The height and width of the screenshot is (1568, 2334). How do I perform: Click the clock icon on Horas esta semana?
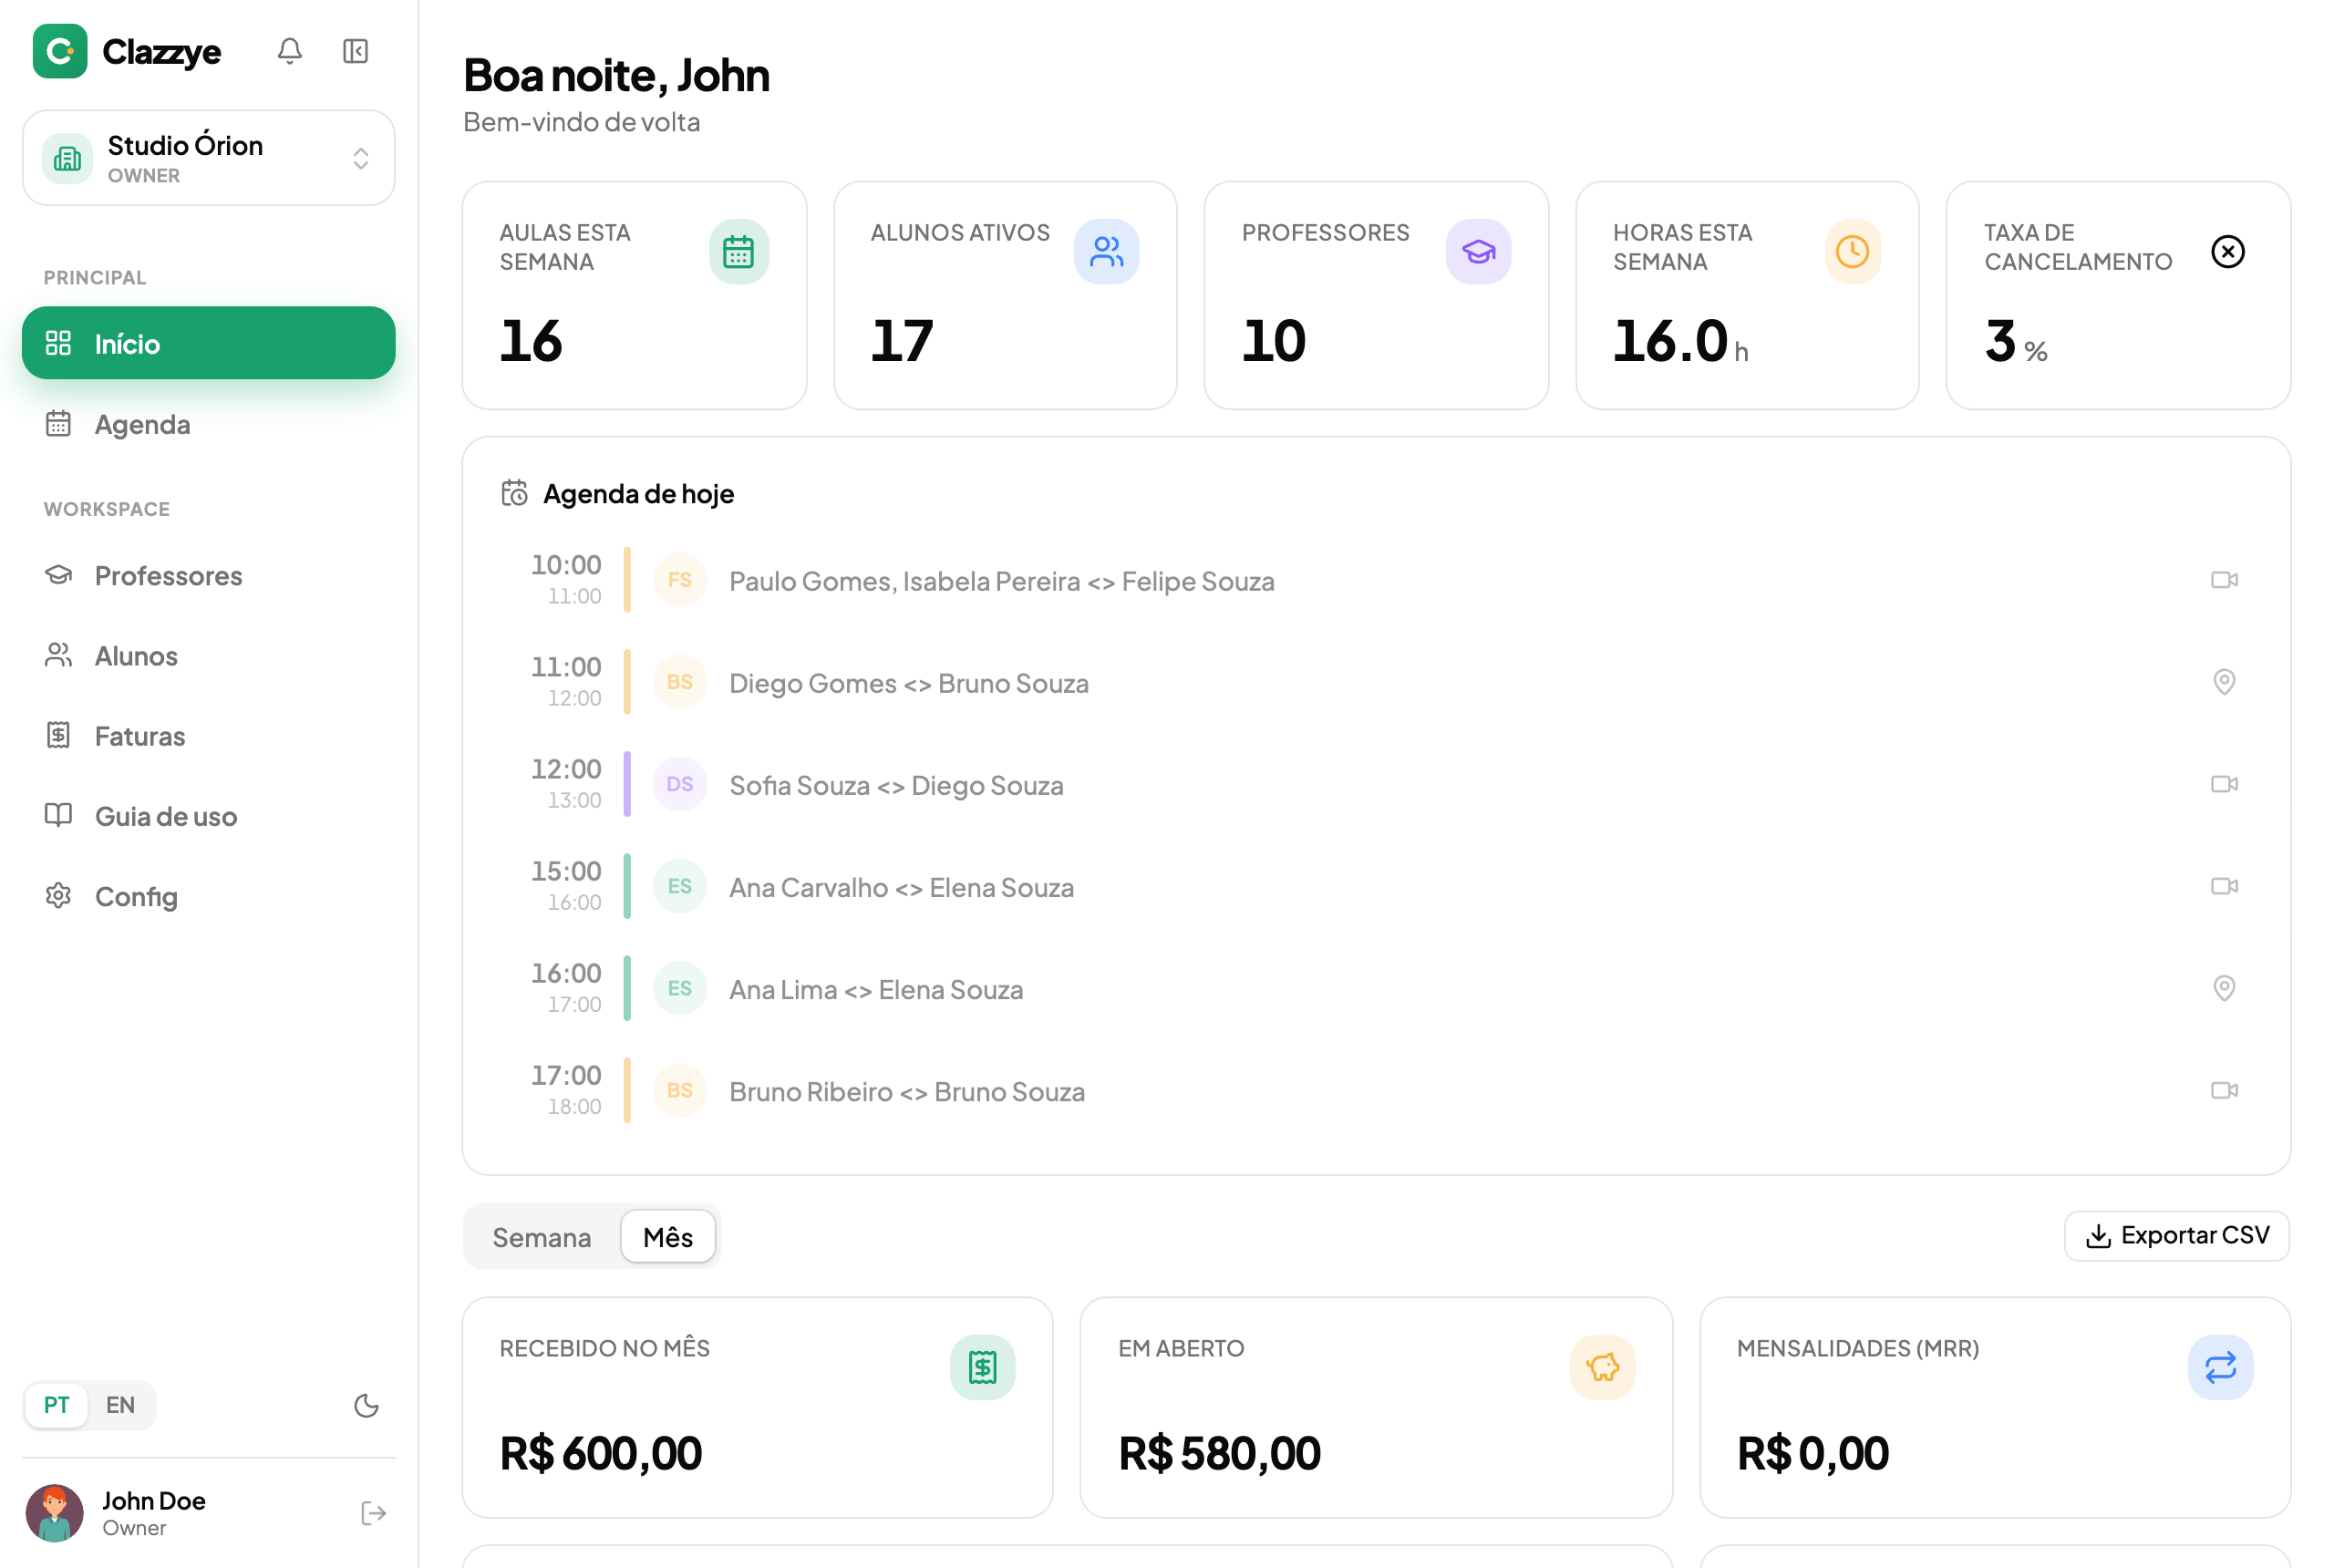(1852, 251)
